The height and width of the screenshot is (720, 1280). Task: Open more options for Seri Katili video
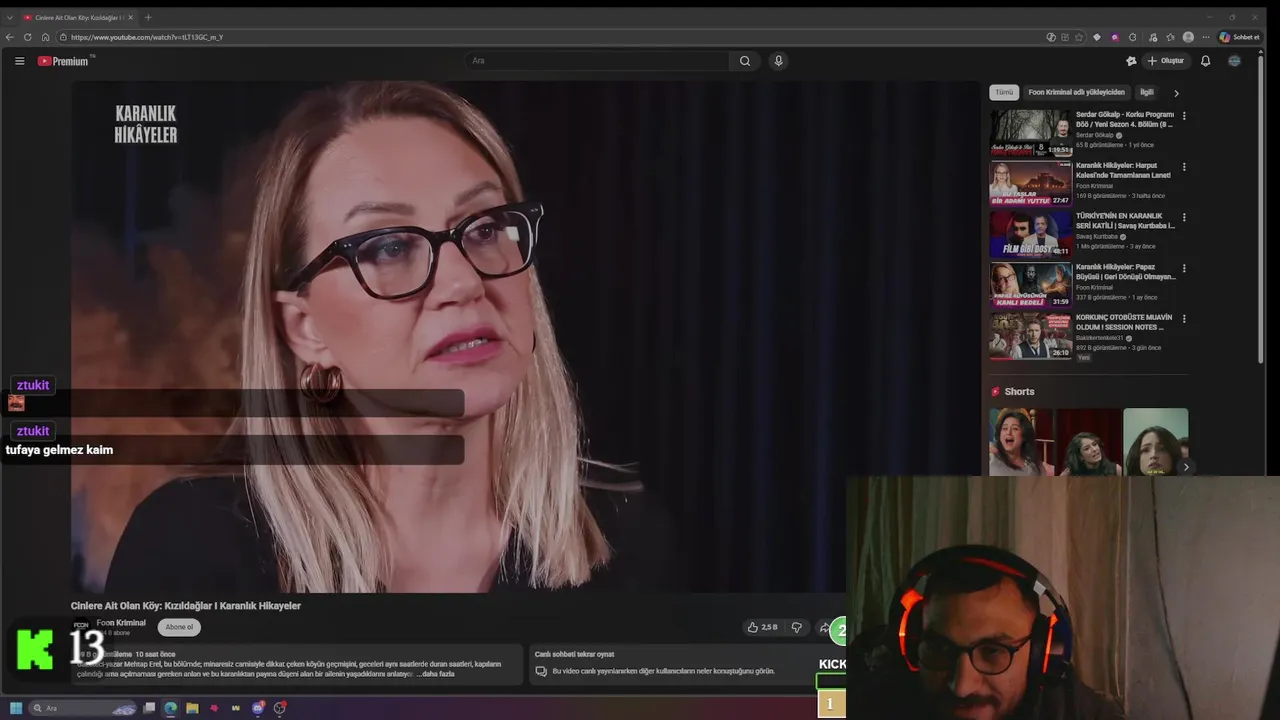click(x=1184, y=217)
